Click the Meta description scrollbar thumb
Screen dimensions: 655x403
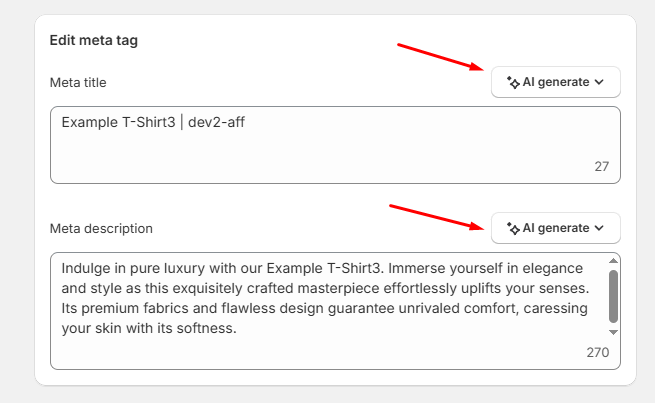click(614, 295)
